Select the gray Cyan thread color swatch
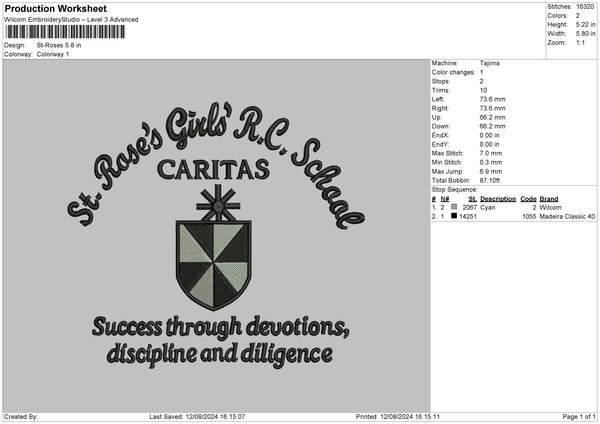Screen dimensions: 600x424 (454, 207)
